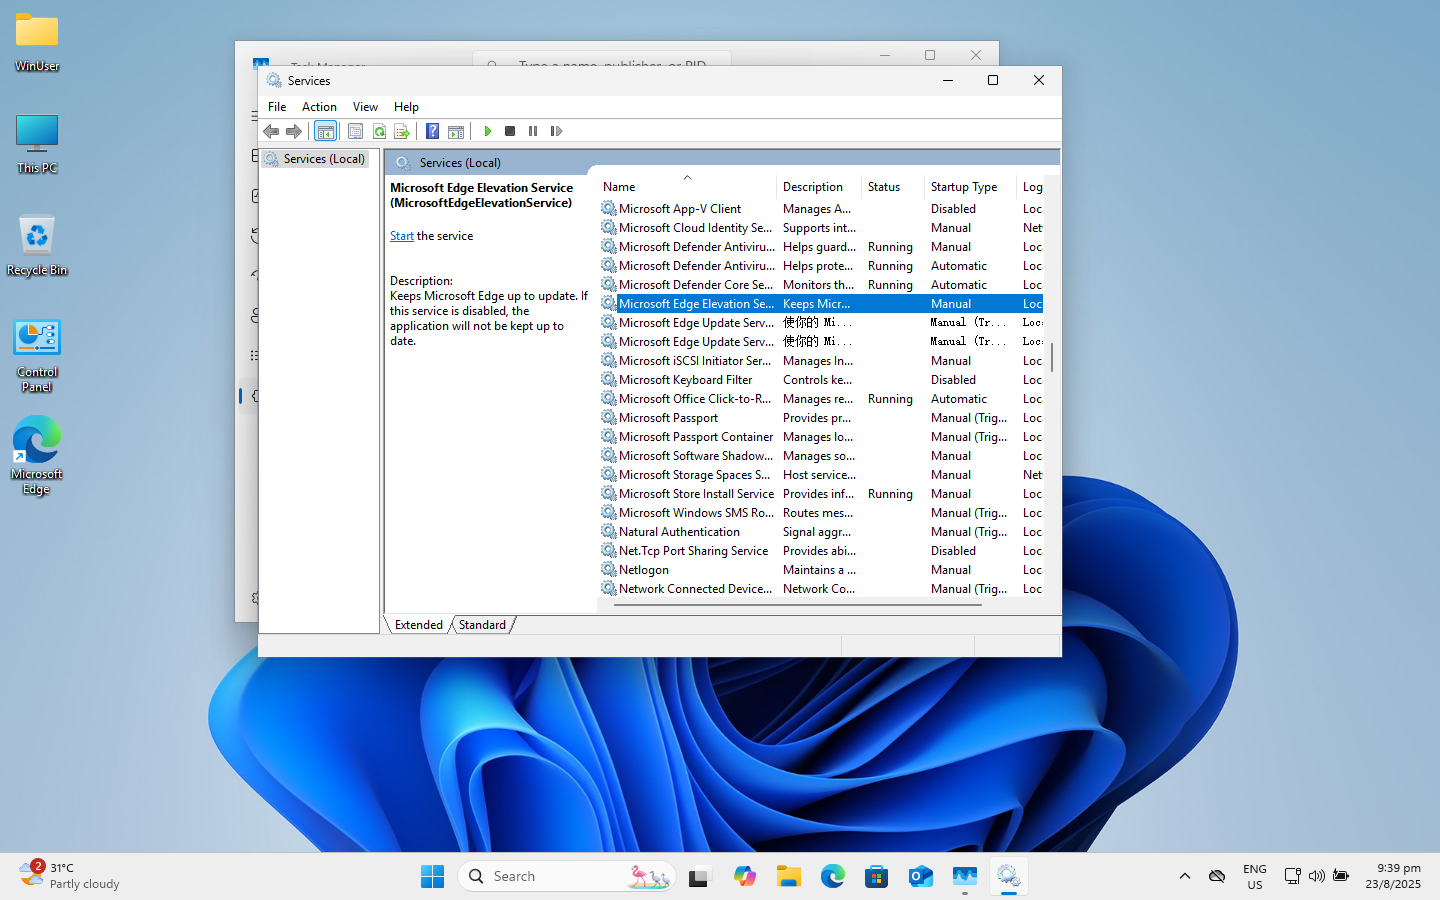The image size is (1440, 900).
Task: Select Microsoft Storage Spaces service row
Action: tap(821, 475)
